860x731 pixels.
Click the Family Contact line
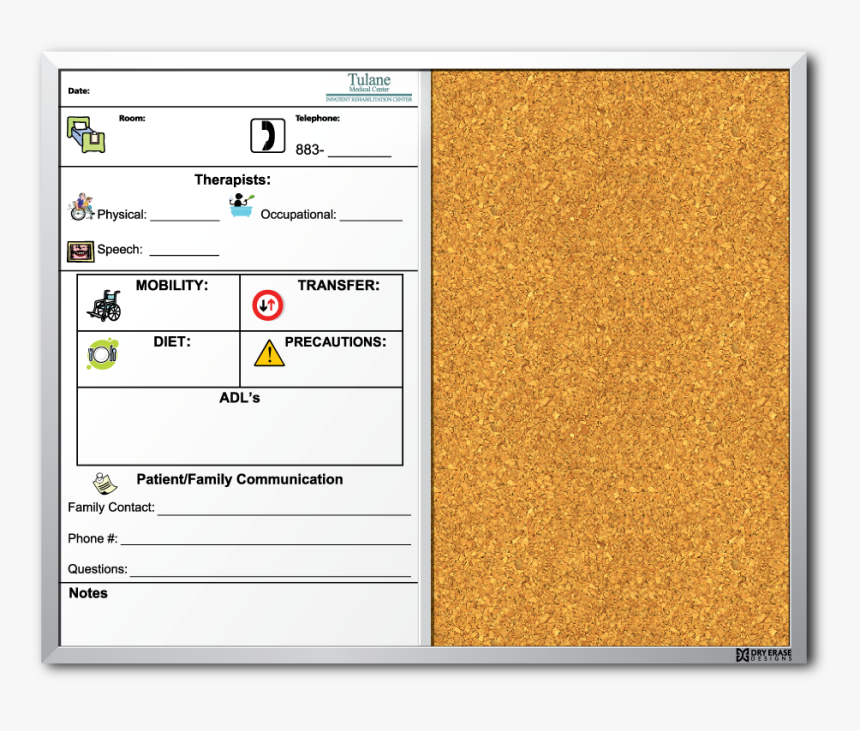(x=283, y=512)
